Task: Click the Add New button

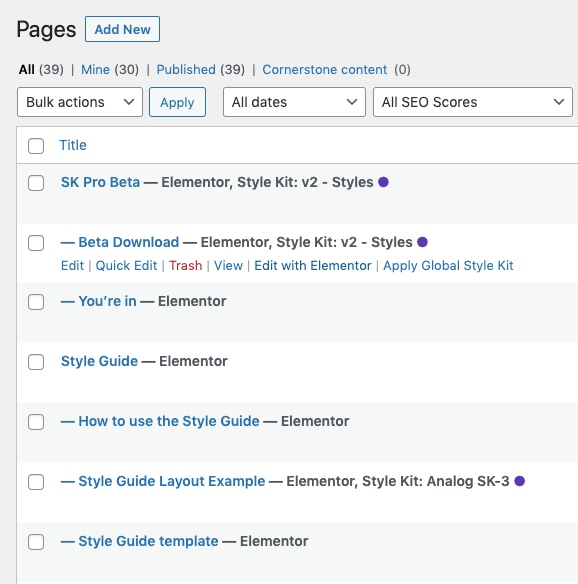Action: click(x=123, y=29)
